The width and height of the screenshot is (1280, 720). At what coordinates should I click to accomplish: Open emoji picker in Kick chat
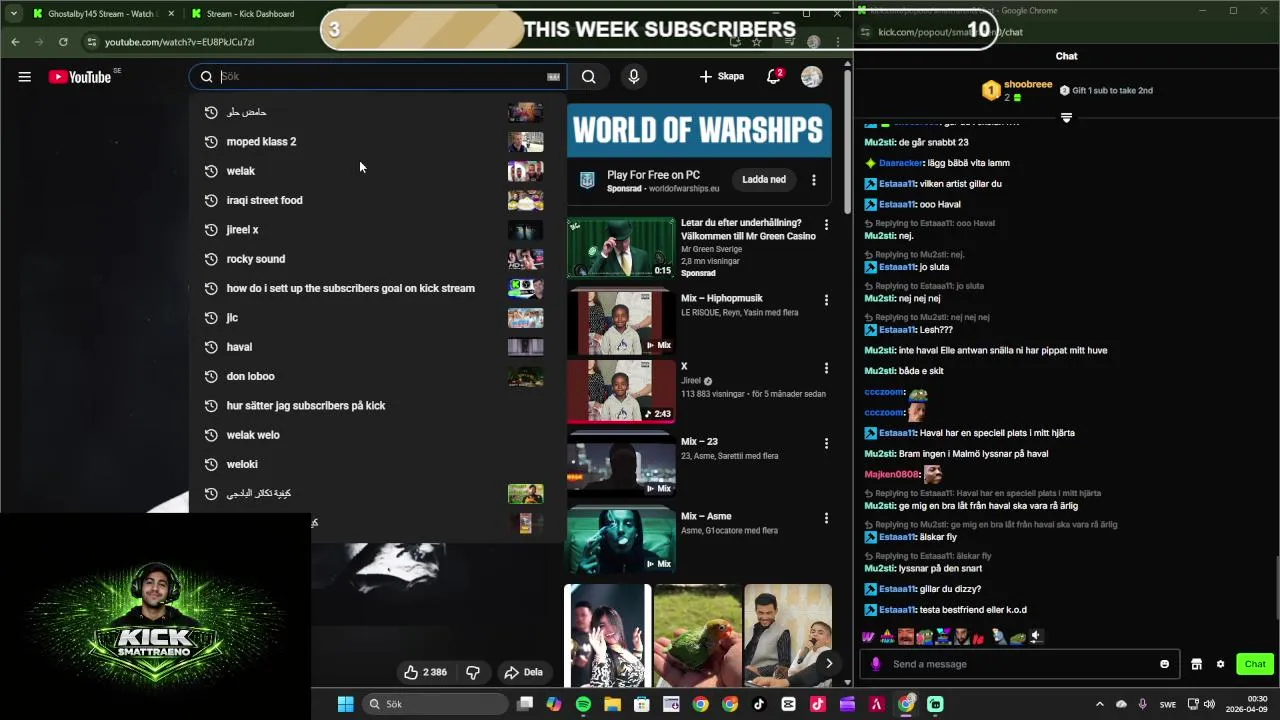[1164, 664]
